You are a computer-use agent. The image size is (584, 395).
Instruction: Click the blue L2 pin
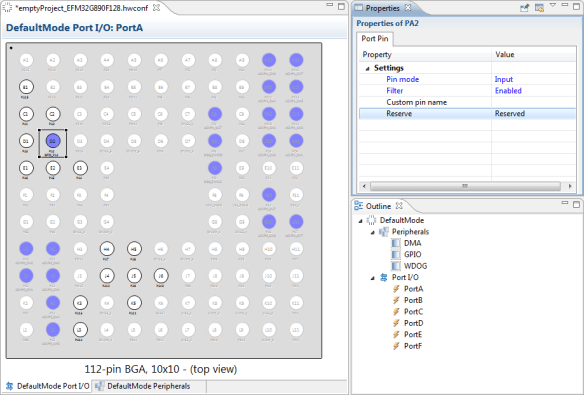click(x=53, y=330)
